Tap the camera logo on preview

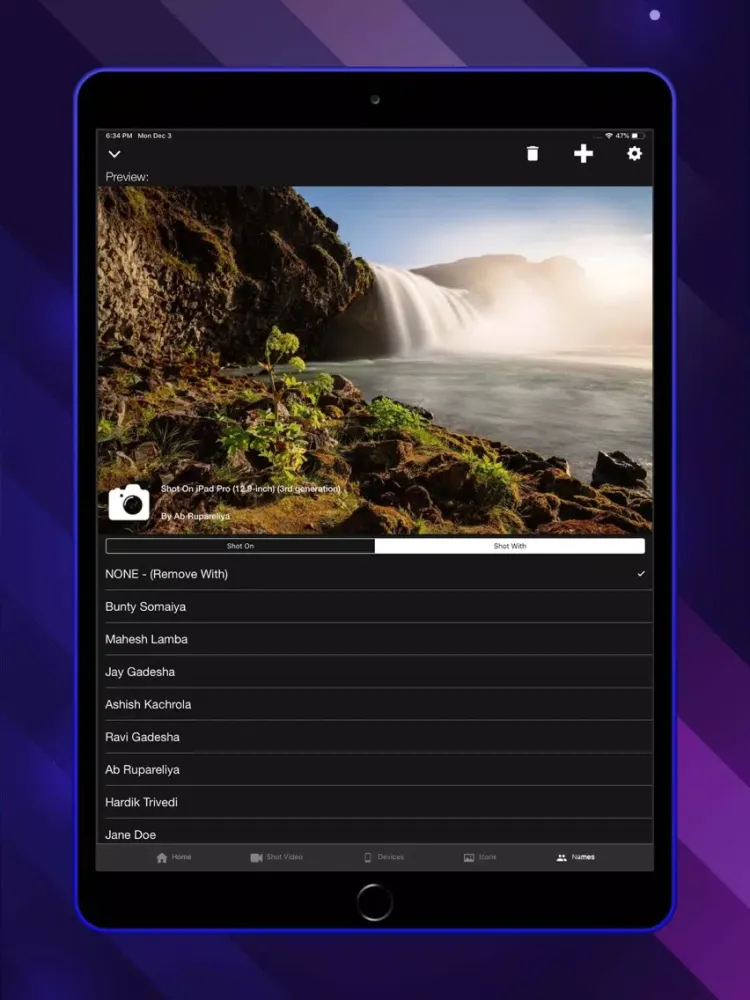(129, 503)
